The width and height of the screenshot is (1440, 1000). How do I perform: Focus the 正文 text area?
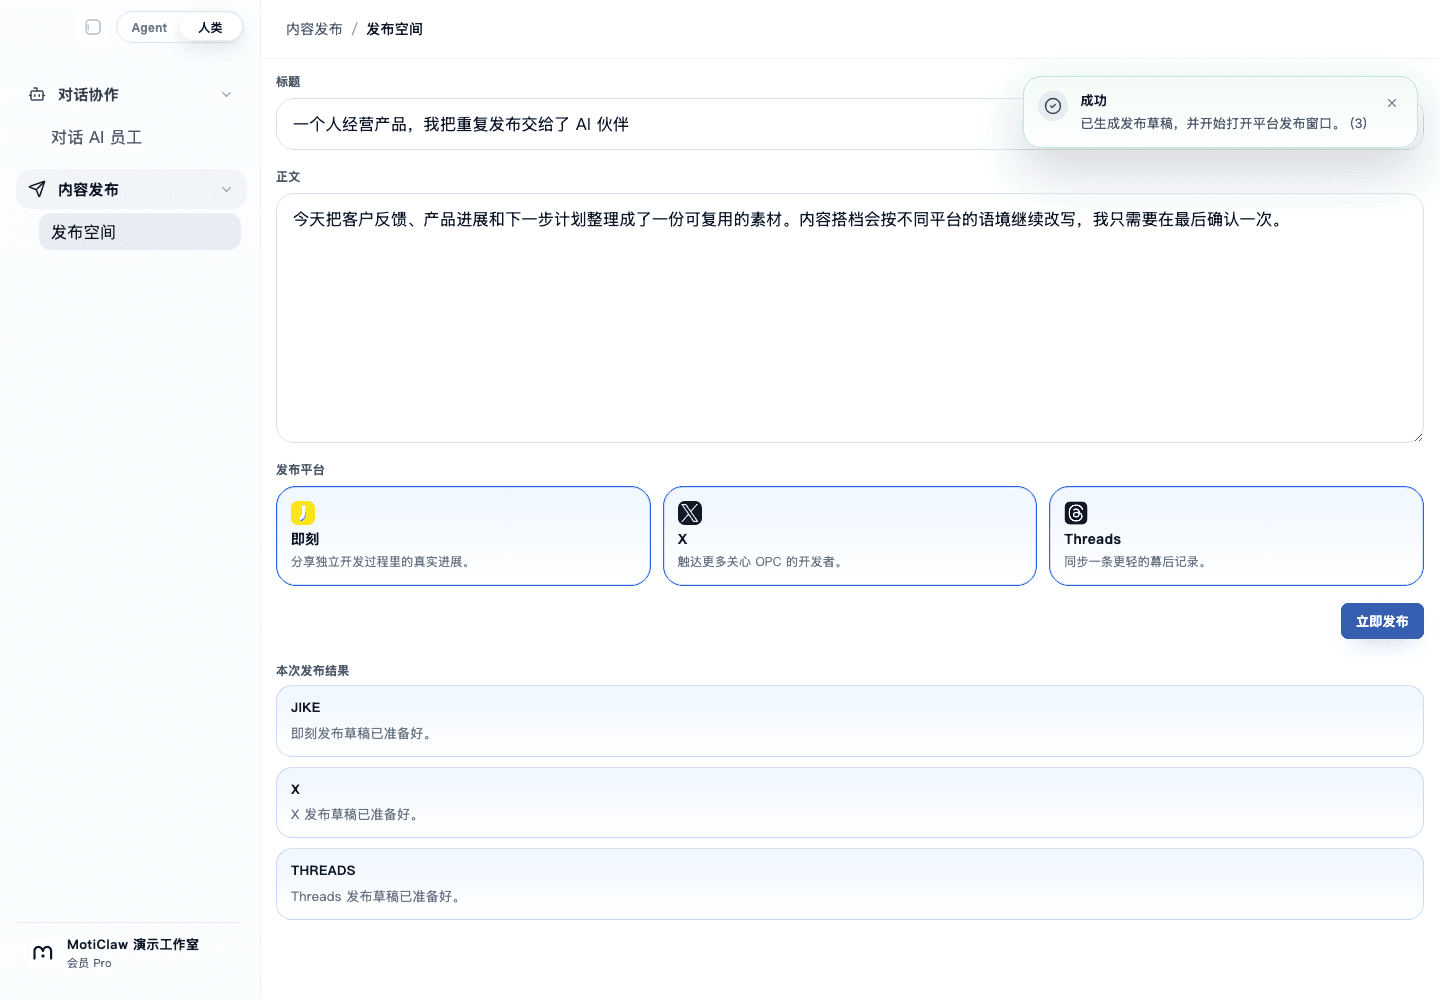coord(850,318)
